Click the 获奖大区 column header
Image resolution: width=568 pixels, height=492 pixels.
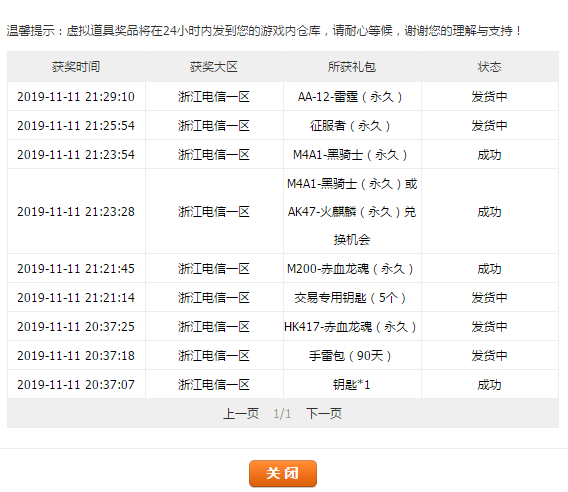tap(214, 67)
